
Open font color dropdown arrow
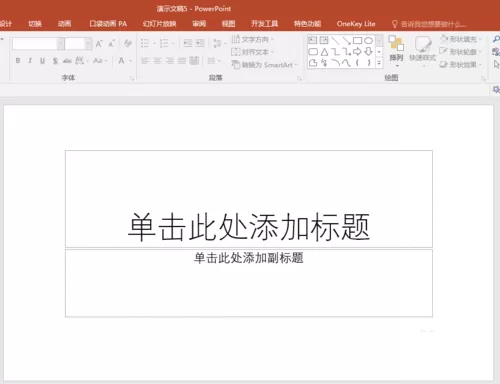coord(130,61)
